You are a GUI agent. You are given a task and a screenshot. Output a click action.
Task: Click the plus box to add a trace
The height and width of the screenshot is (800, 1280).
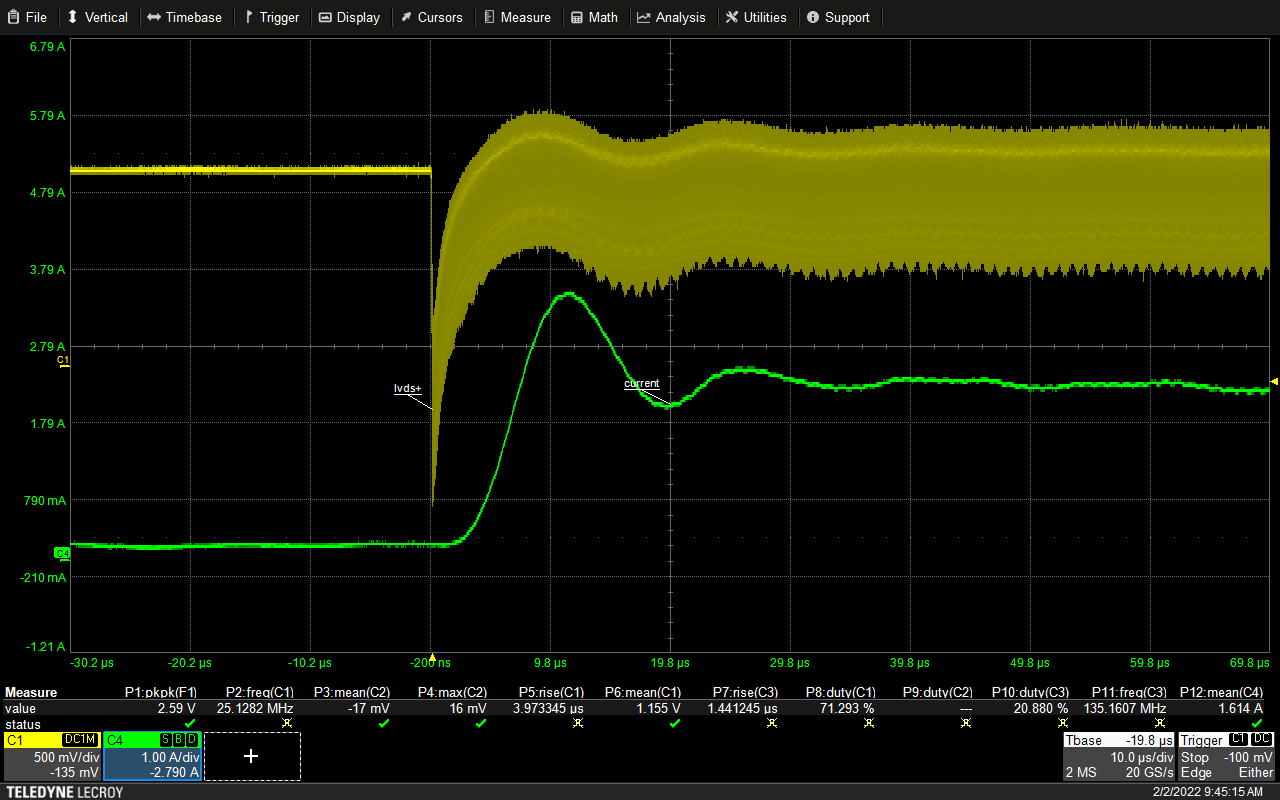[251, 756]
